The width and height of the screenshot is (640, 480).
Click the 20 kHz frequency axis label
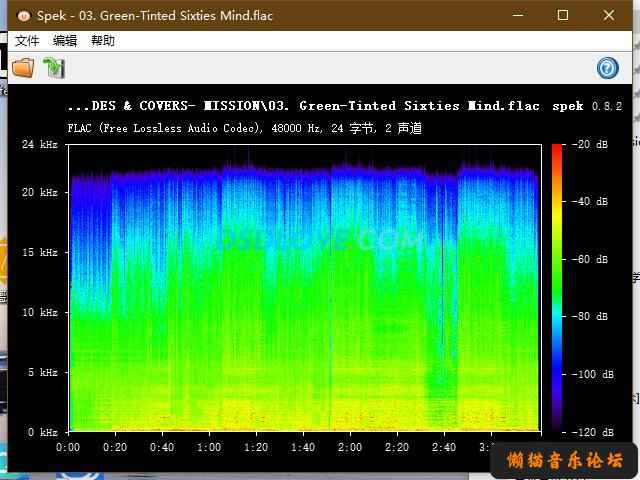pyautogui.click(x=40, y=192)
